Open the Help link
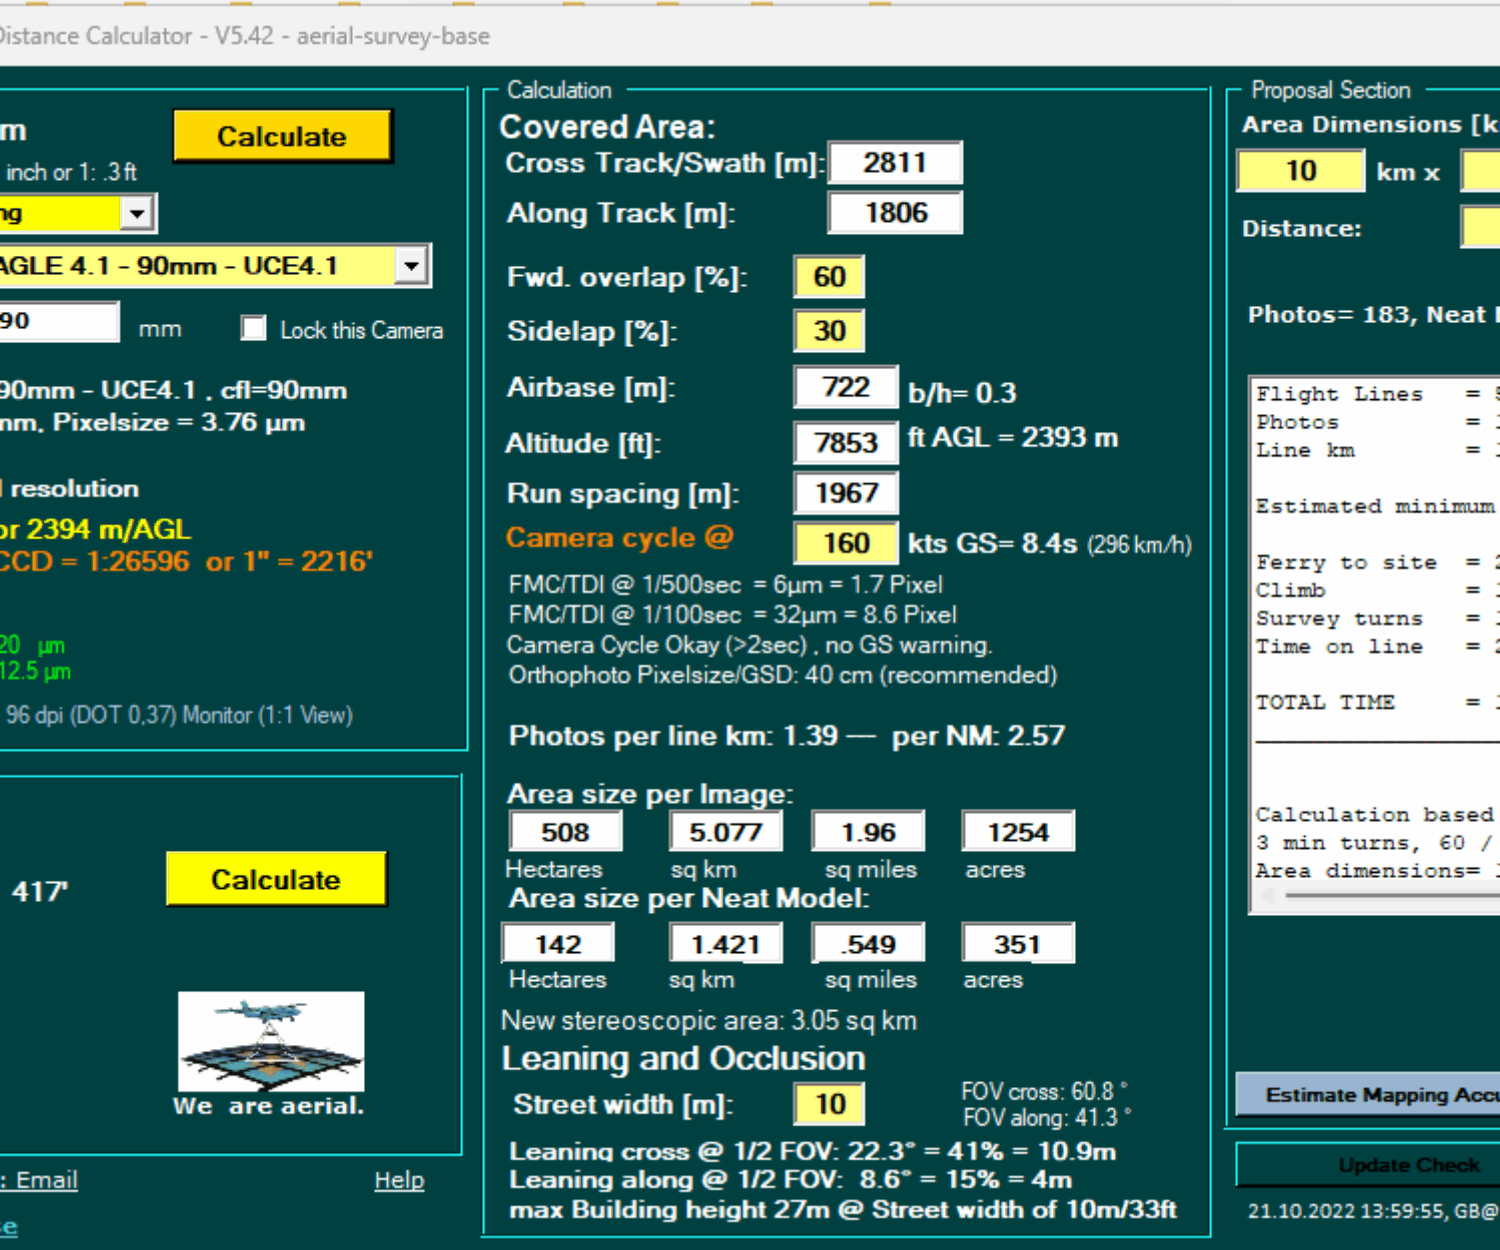Image resolution: width=1500 pixels, height=1250 pixels. (x=398, y=1180)
